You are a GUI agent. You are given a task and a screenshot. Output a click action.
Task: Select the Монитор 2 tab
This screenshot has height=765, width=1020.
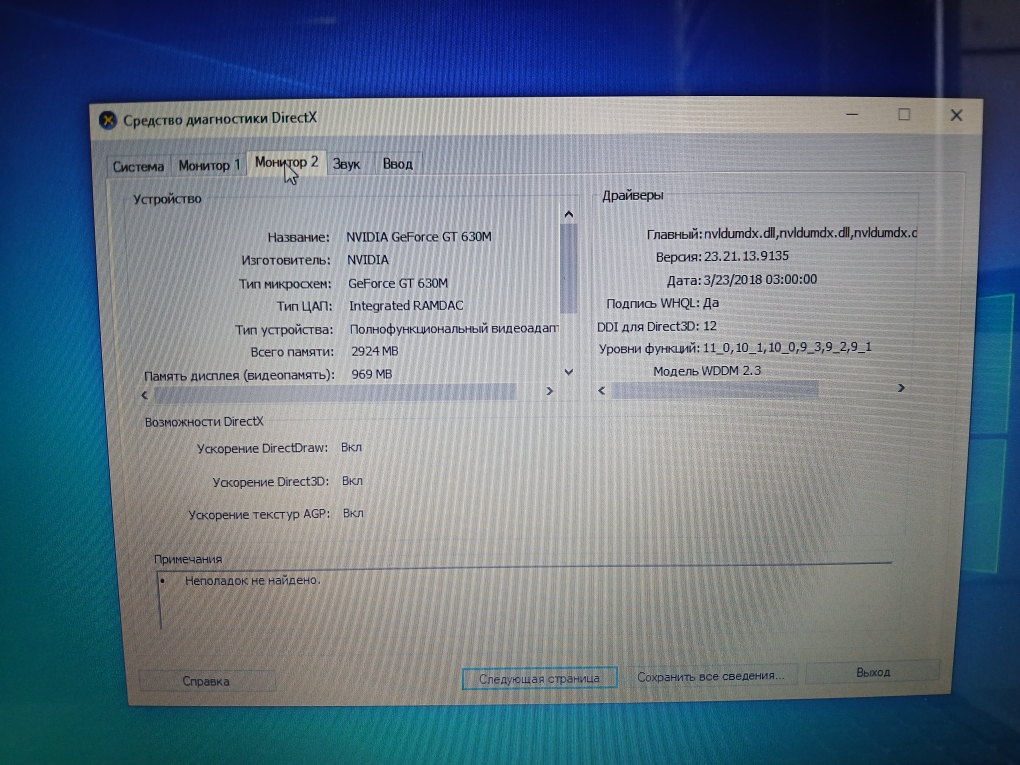pos(287,163)
